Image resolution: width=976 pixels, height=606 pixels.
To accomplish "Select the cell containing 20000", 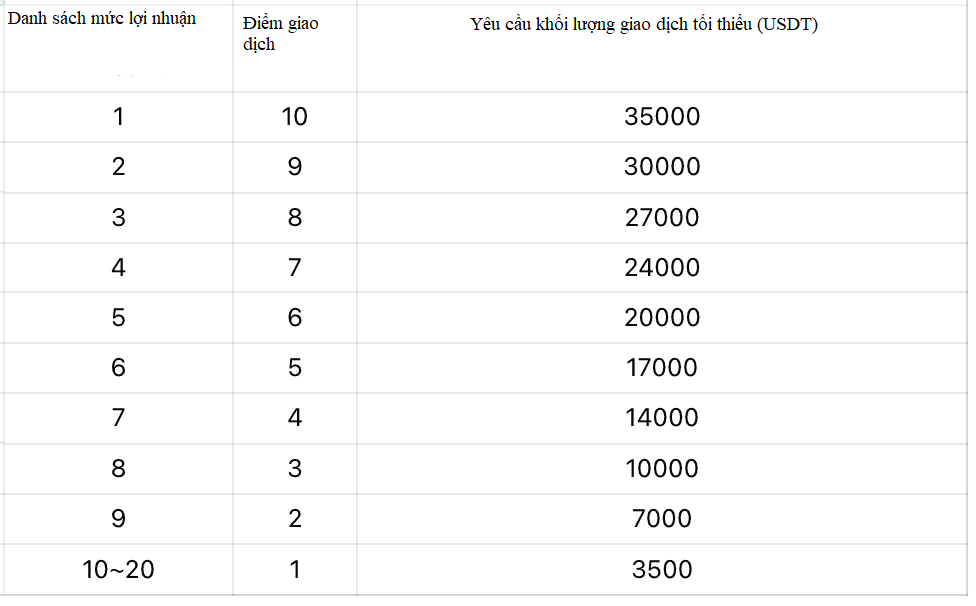I will point(661,318).
